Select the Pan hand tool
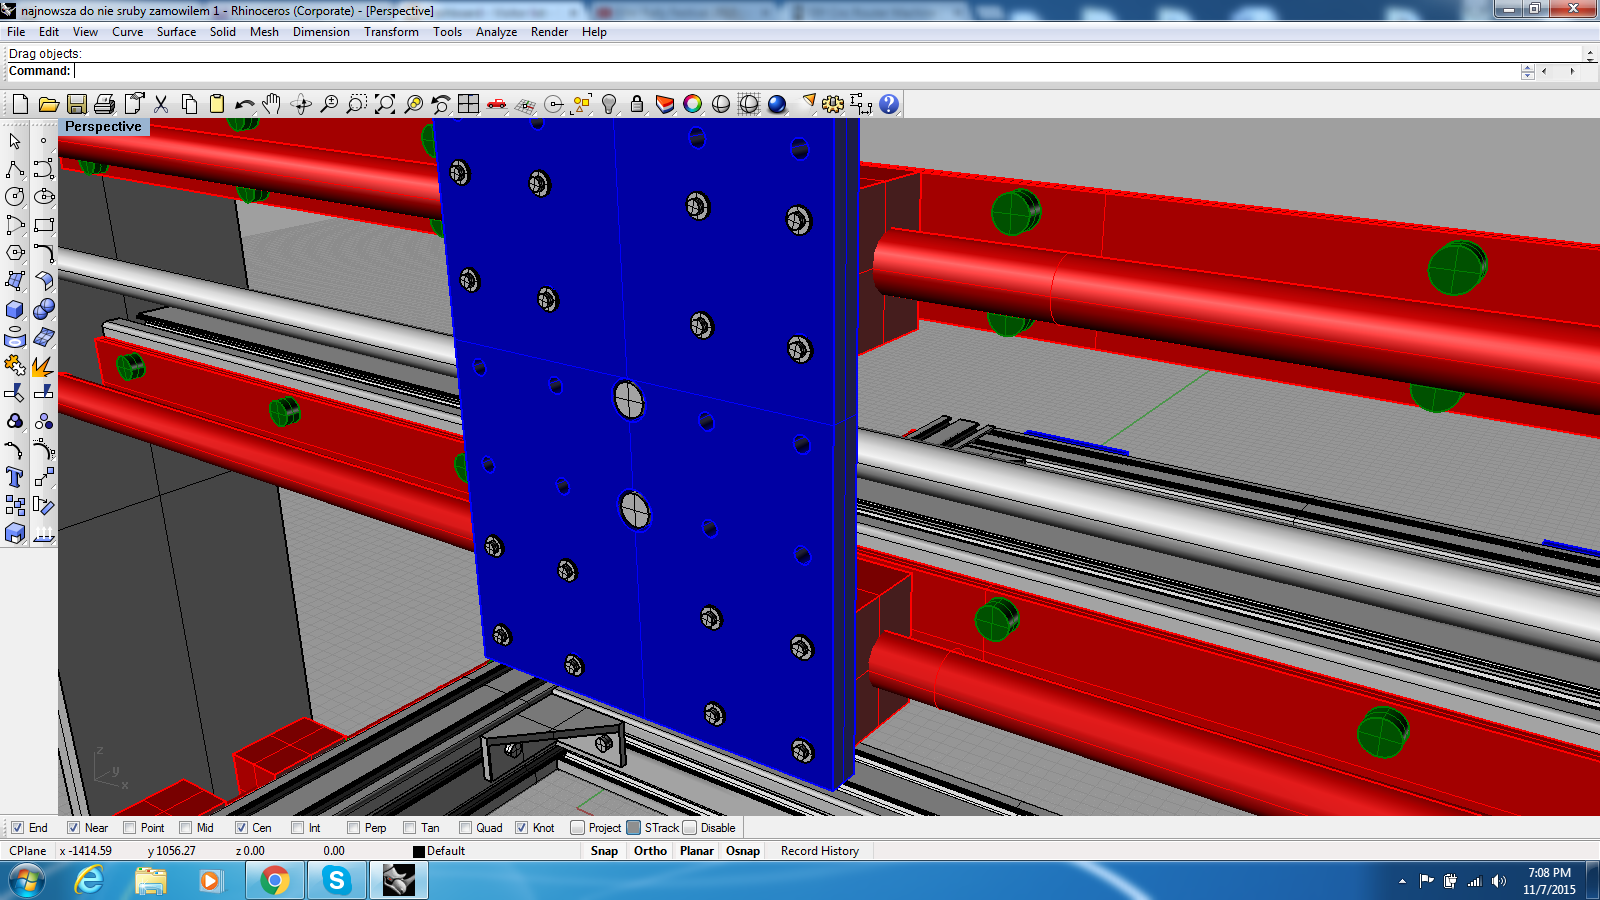 point(272,104)
